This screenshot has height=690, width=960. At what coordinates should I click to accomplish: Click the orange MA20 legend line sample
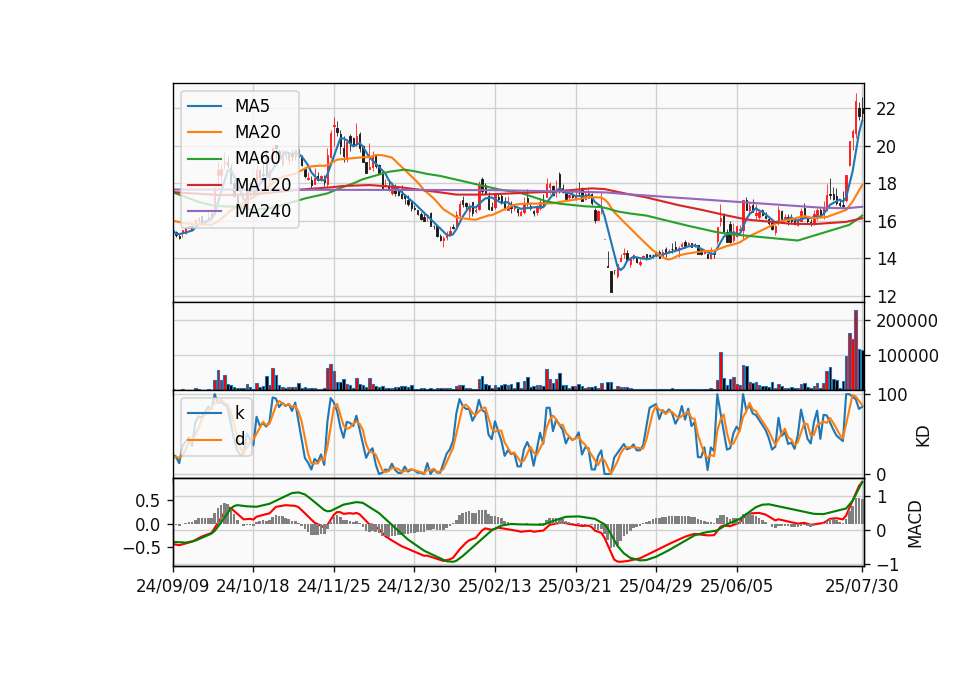[204, 132]
